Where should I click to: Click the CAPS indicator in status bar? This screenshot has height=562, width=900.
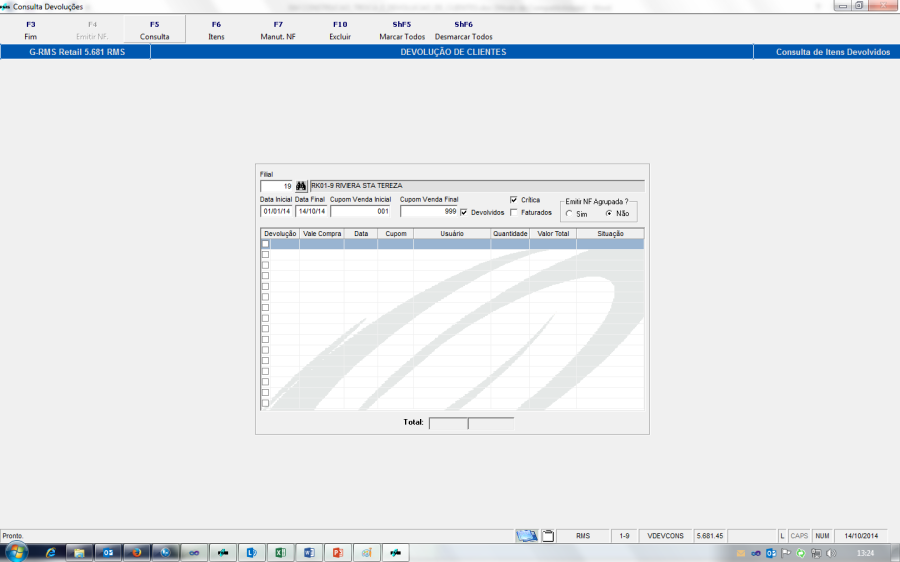pyautogui.click(x=799, y=536)
